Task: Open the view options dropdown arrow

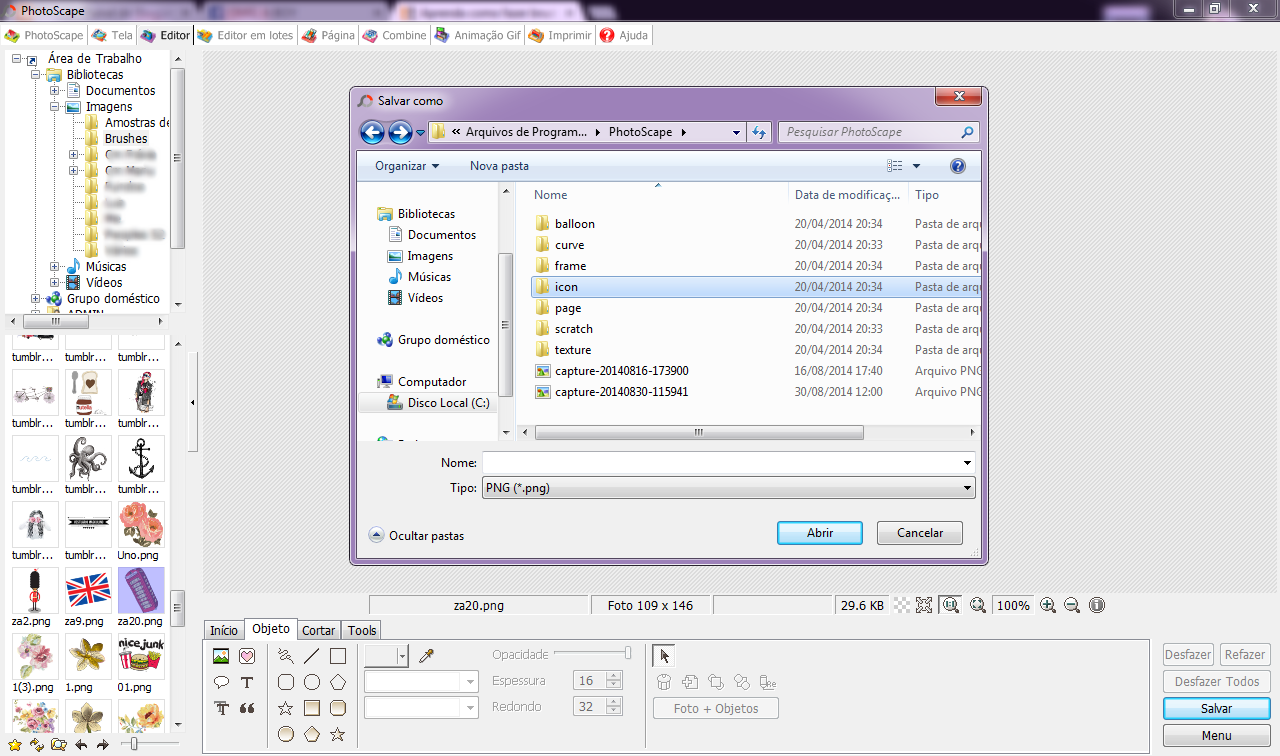Action: click(916, 166)
